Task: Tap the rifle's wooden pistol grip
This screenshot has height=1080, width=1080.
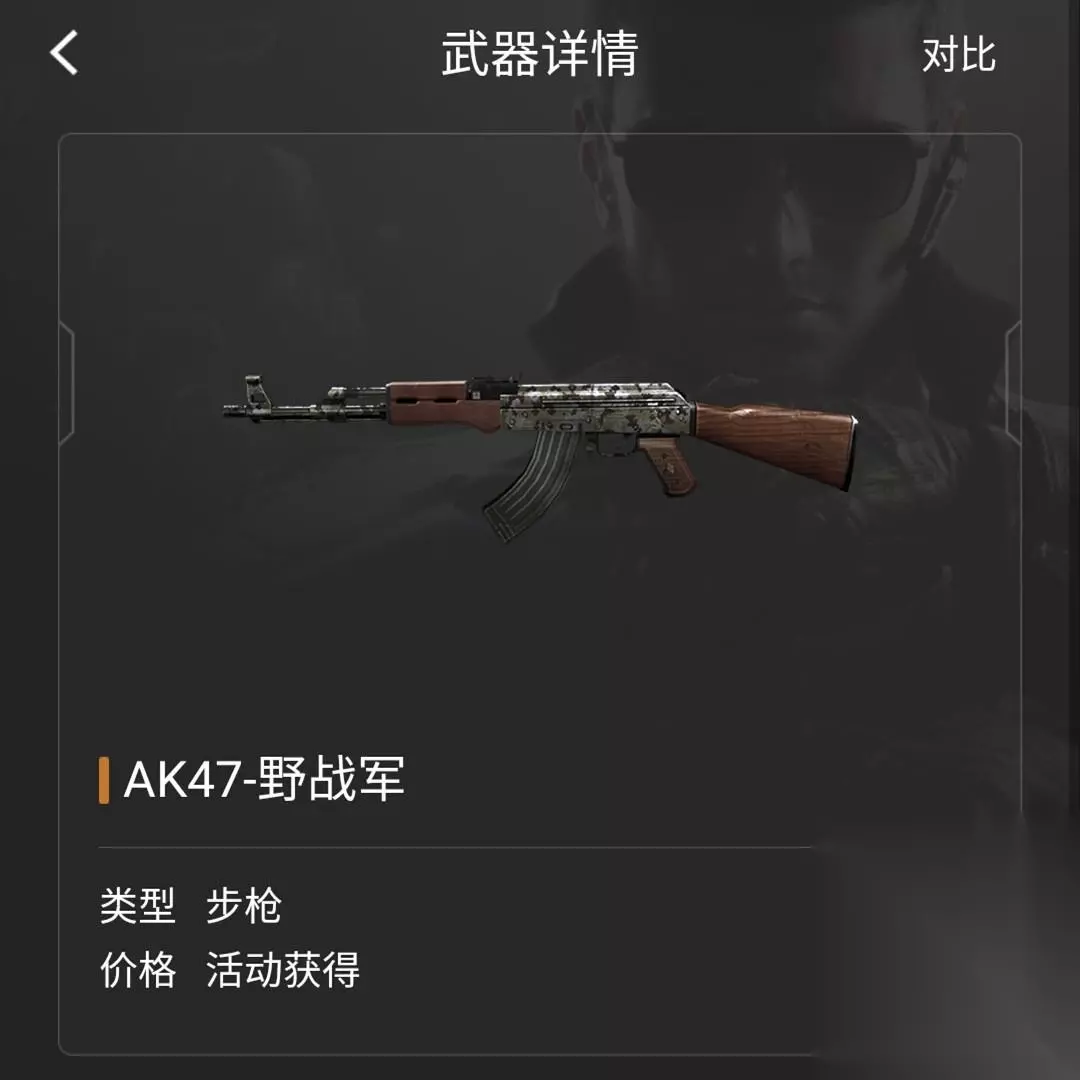Action: [x=667, y=466]
